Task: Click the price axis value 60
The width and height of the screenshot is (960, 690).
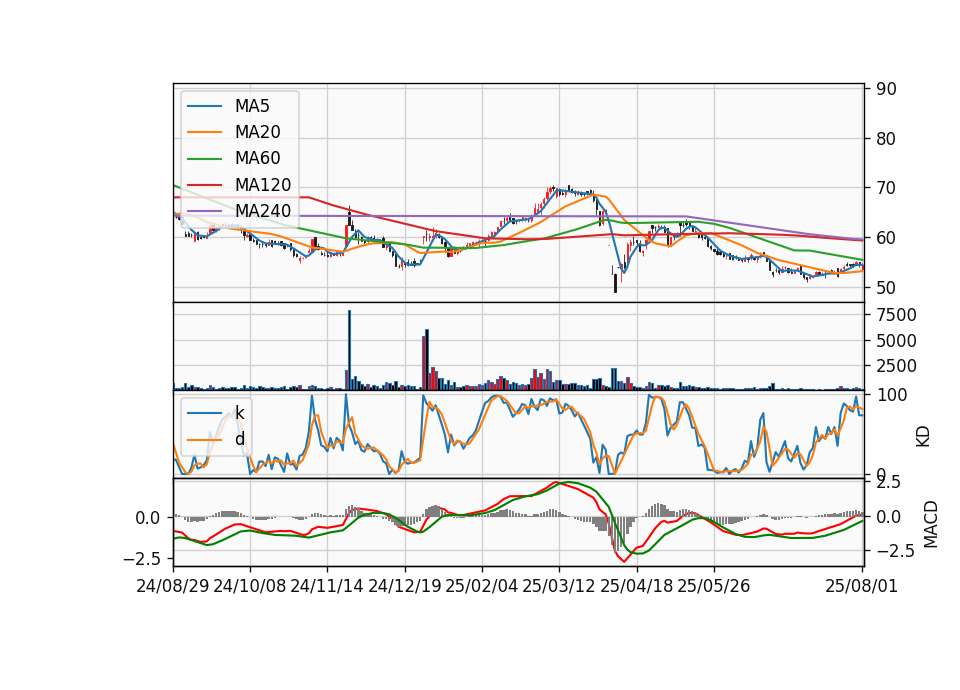Action: [886, 238]
